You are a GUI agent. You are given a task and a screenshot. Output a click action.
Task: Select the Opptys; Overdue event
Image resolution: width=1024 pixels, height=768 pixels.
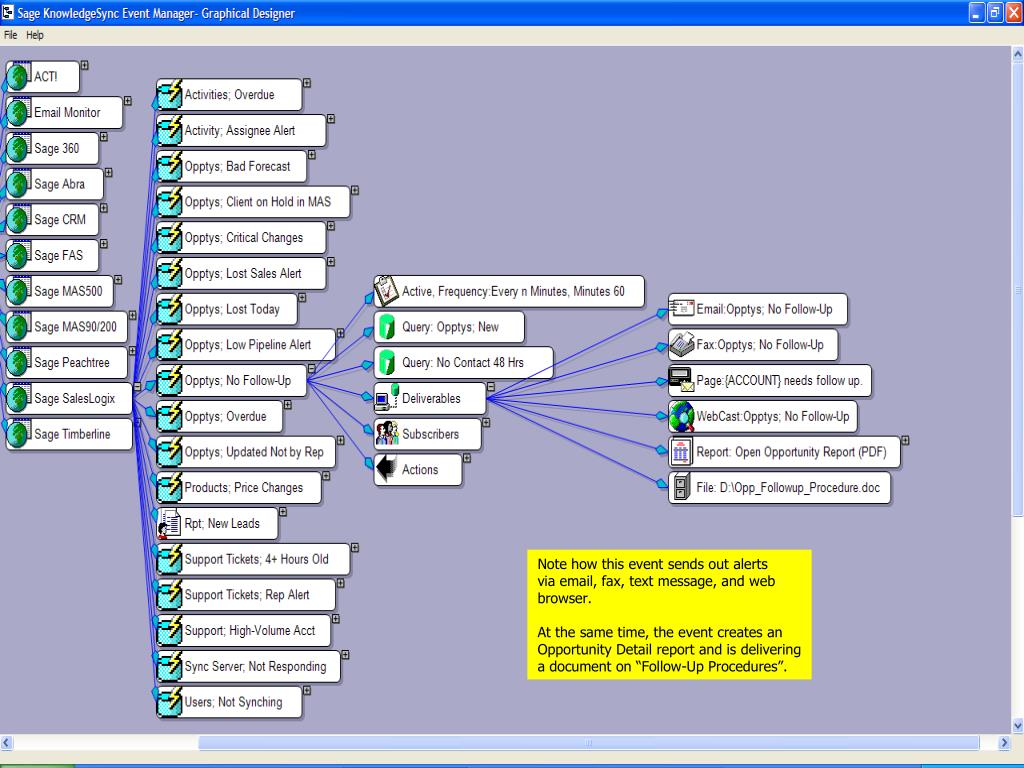coord(220,417)
